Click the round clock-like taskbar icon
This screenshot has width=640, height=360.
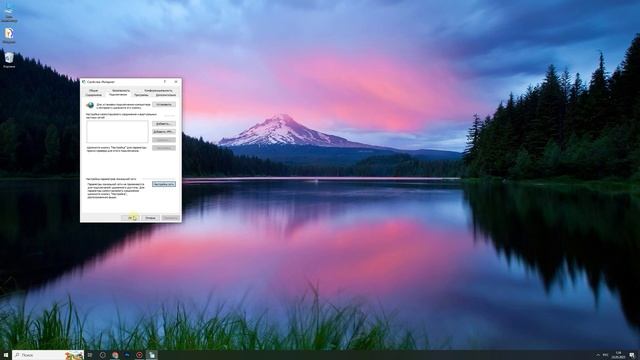pos(102,355)
